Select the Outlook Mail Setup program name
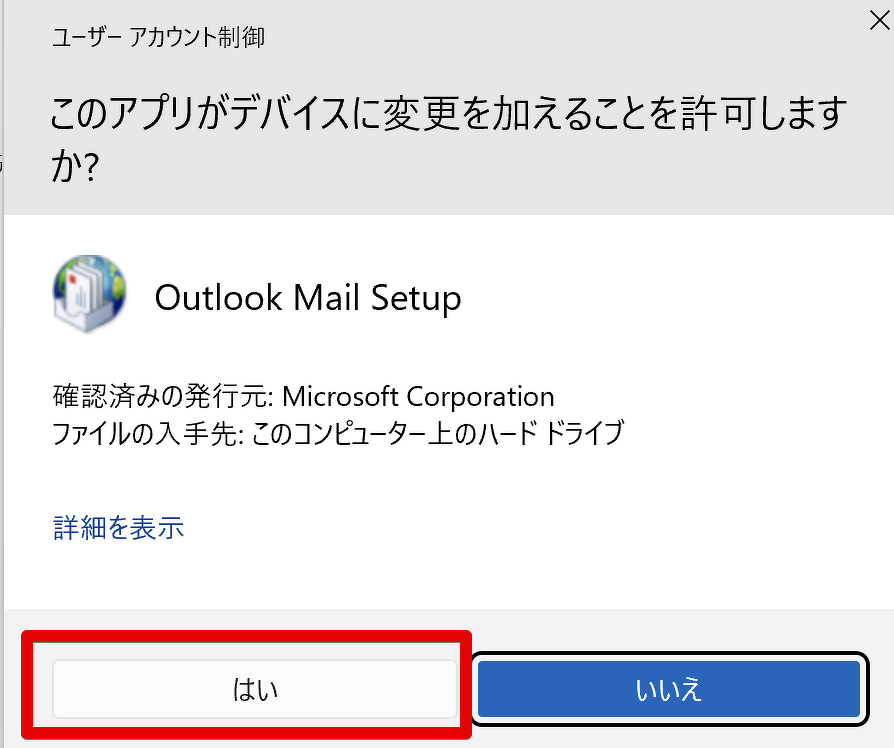Image resolution: width=894 pixels, height=748 pixels. 308,297
